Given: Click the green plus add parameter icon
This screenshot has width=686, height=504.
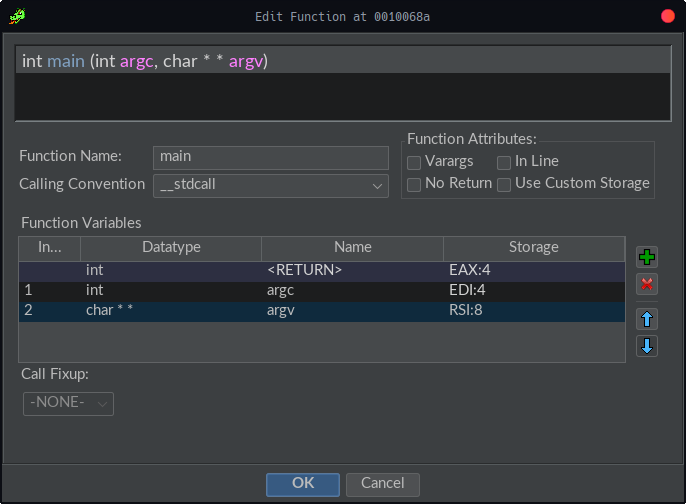Looking at the screenshot, I should (647, 257).
